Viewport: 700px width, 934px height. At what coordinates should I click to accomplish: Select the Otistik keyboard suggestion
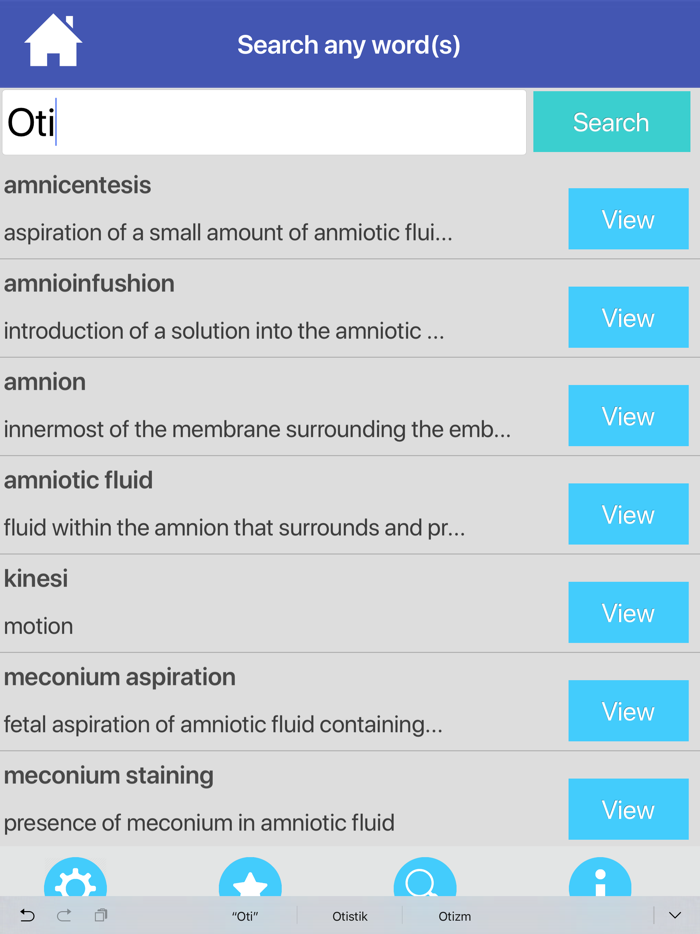[x=350, y=915]
